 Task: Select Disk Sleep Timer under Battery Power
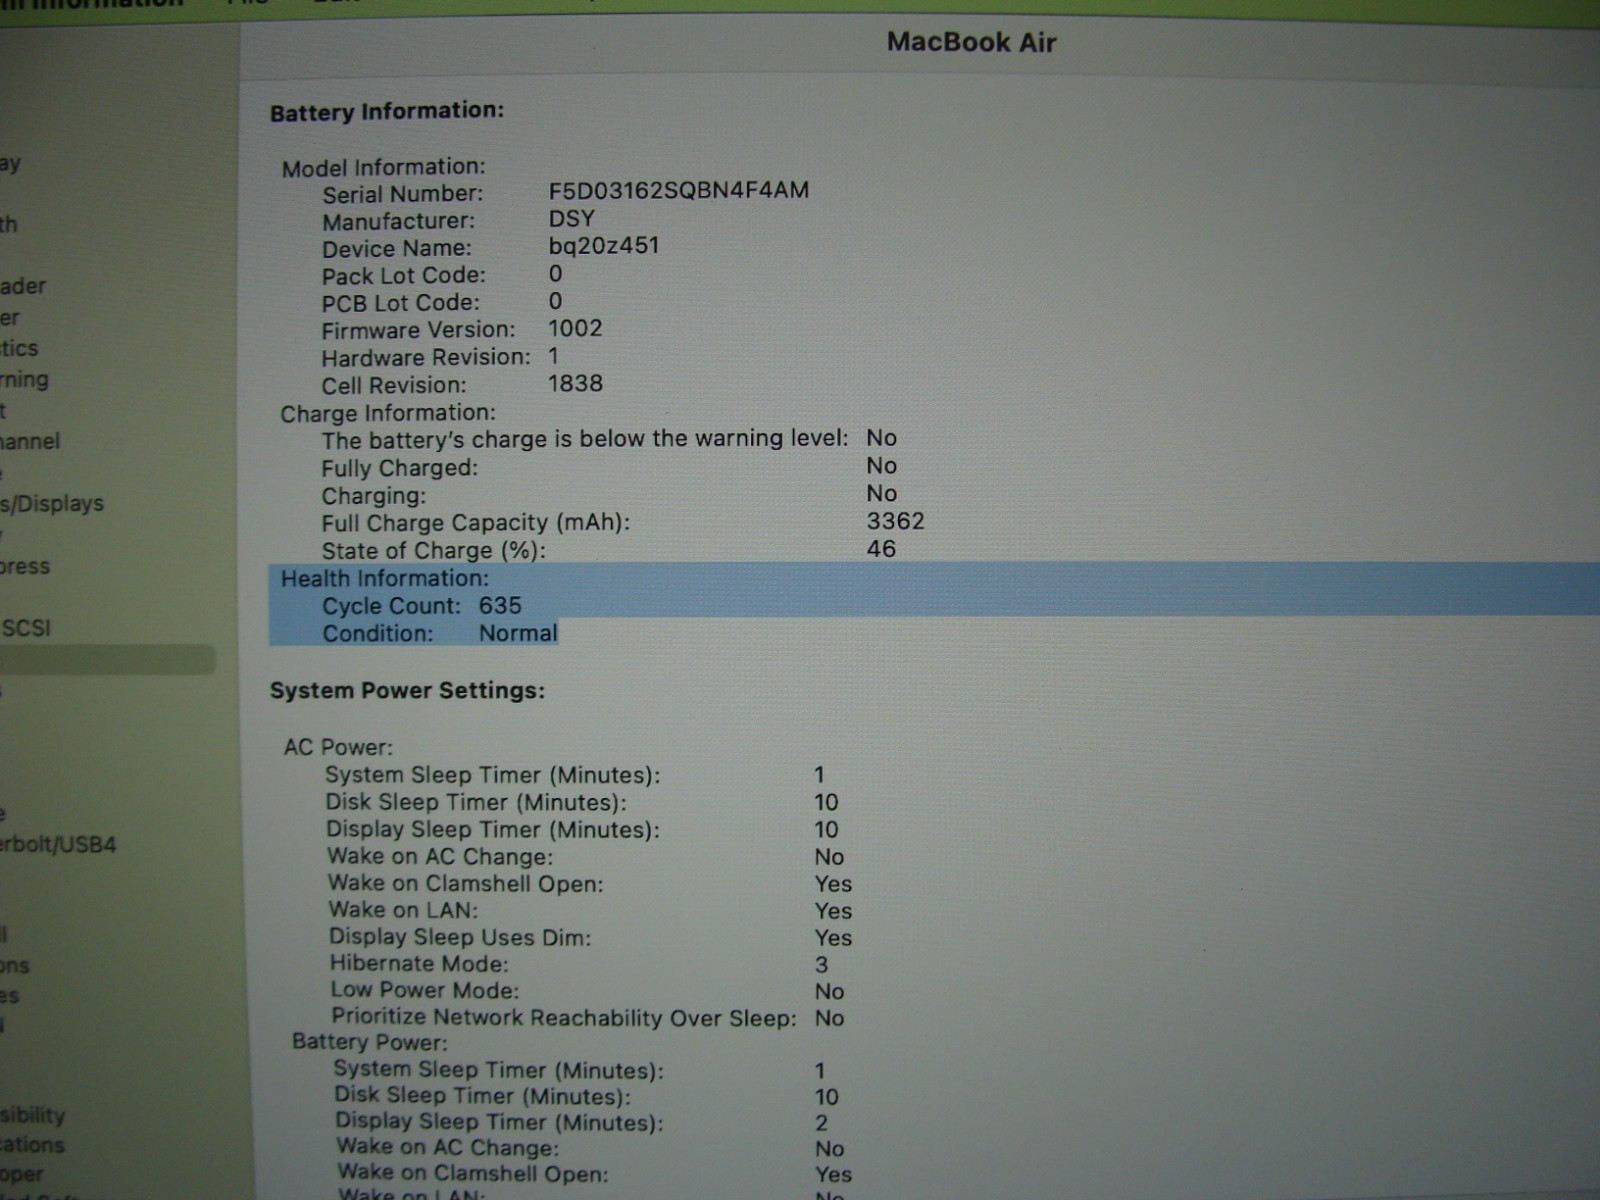point(482,1096)
